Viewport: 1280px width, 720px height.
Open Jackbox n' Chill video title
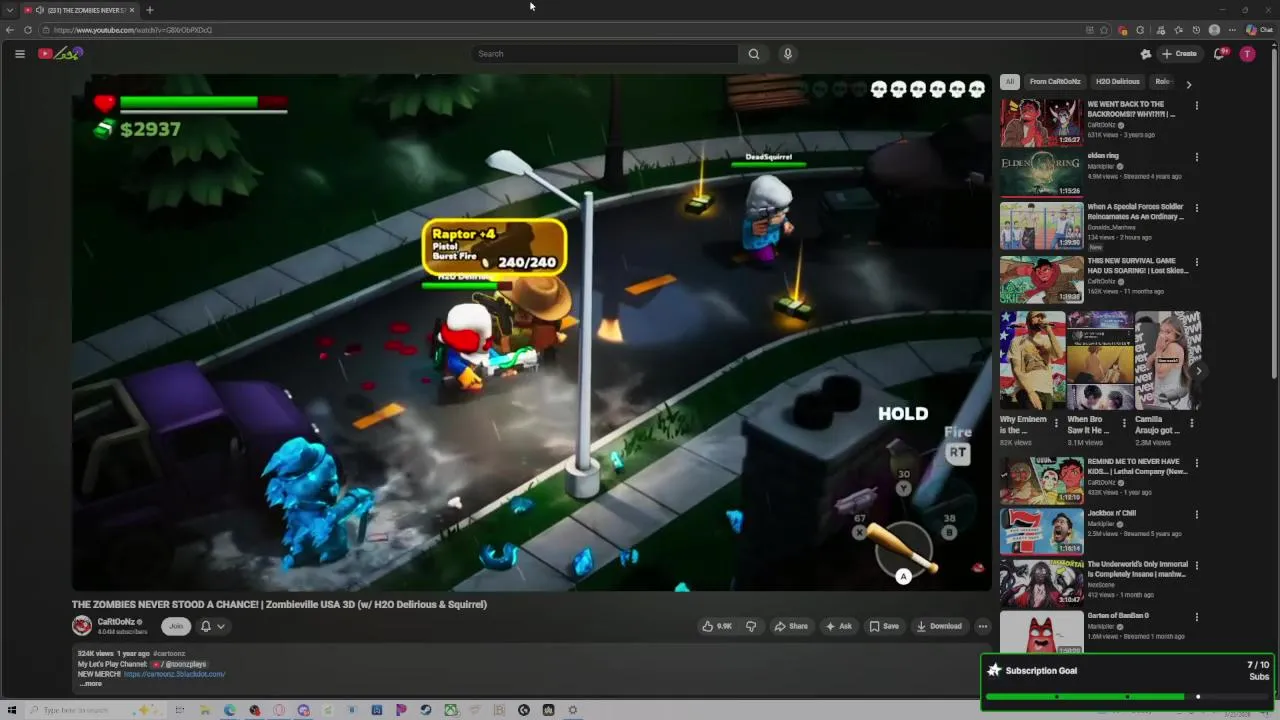pos(1112,513)
